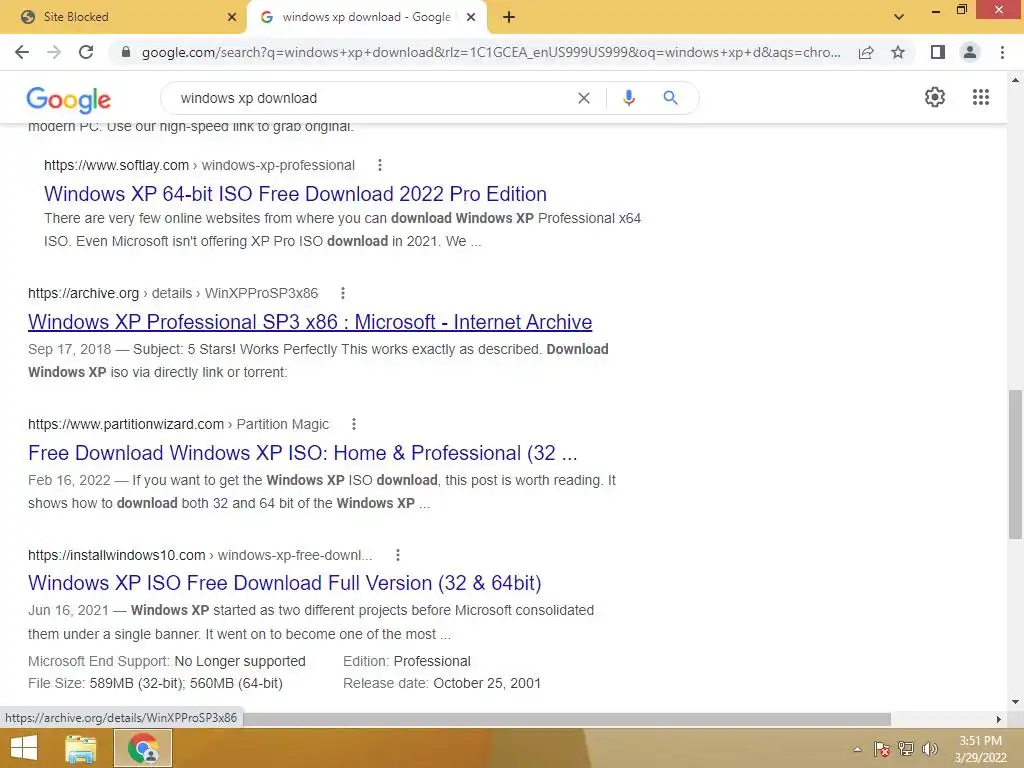
Task: Open options for partitionwizard.com result
Action: [354, 424]
